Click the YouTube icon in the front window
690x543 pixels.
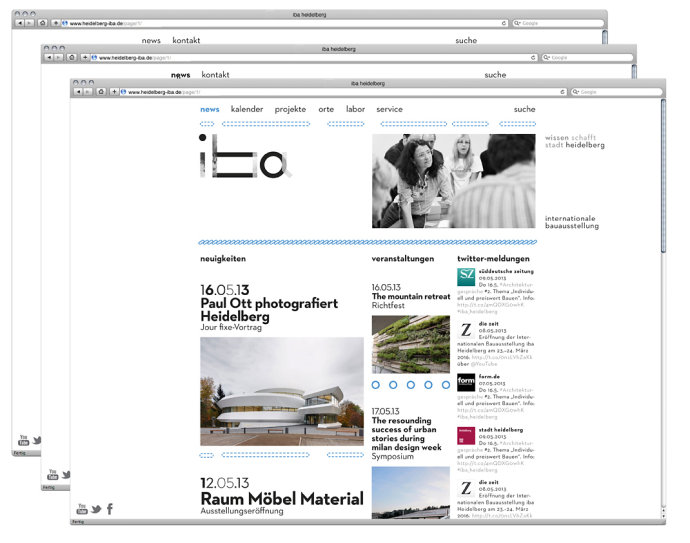(x=82, y=509)
